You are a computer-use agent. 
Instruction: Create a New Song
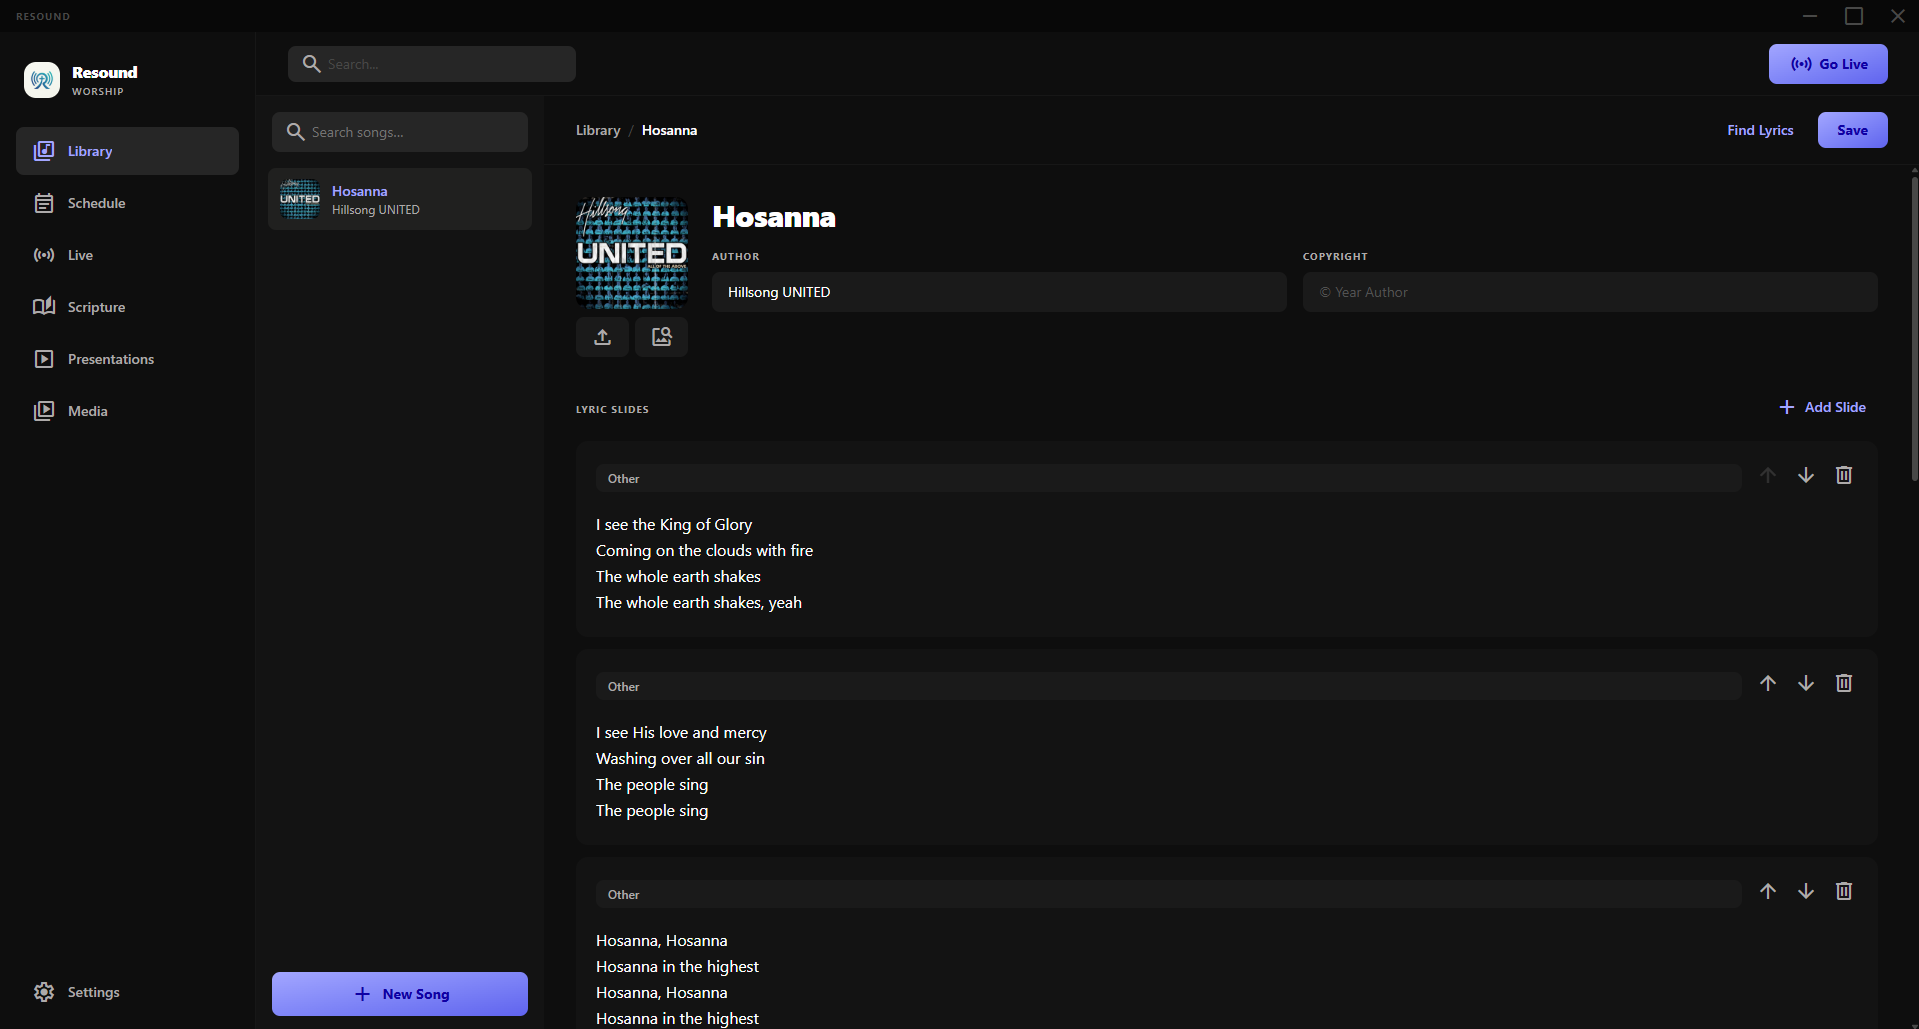point(400,994)
